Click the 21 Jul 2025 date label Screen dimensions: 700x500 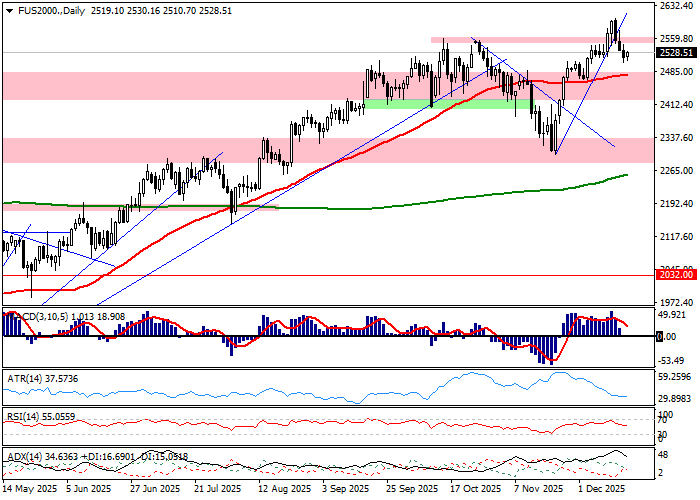coord(217,489)
